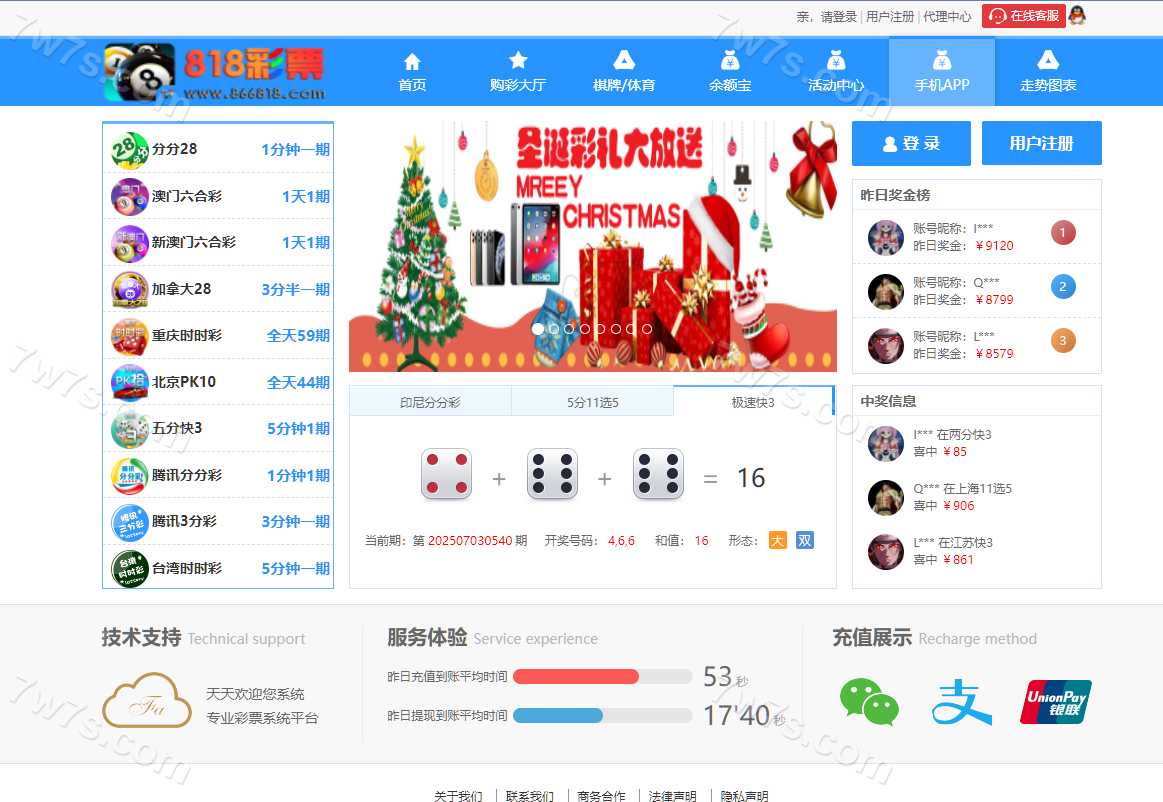Open the 北京PK10 game icon

(x=129, y=382)
